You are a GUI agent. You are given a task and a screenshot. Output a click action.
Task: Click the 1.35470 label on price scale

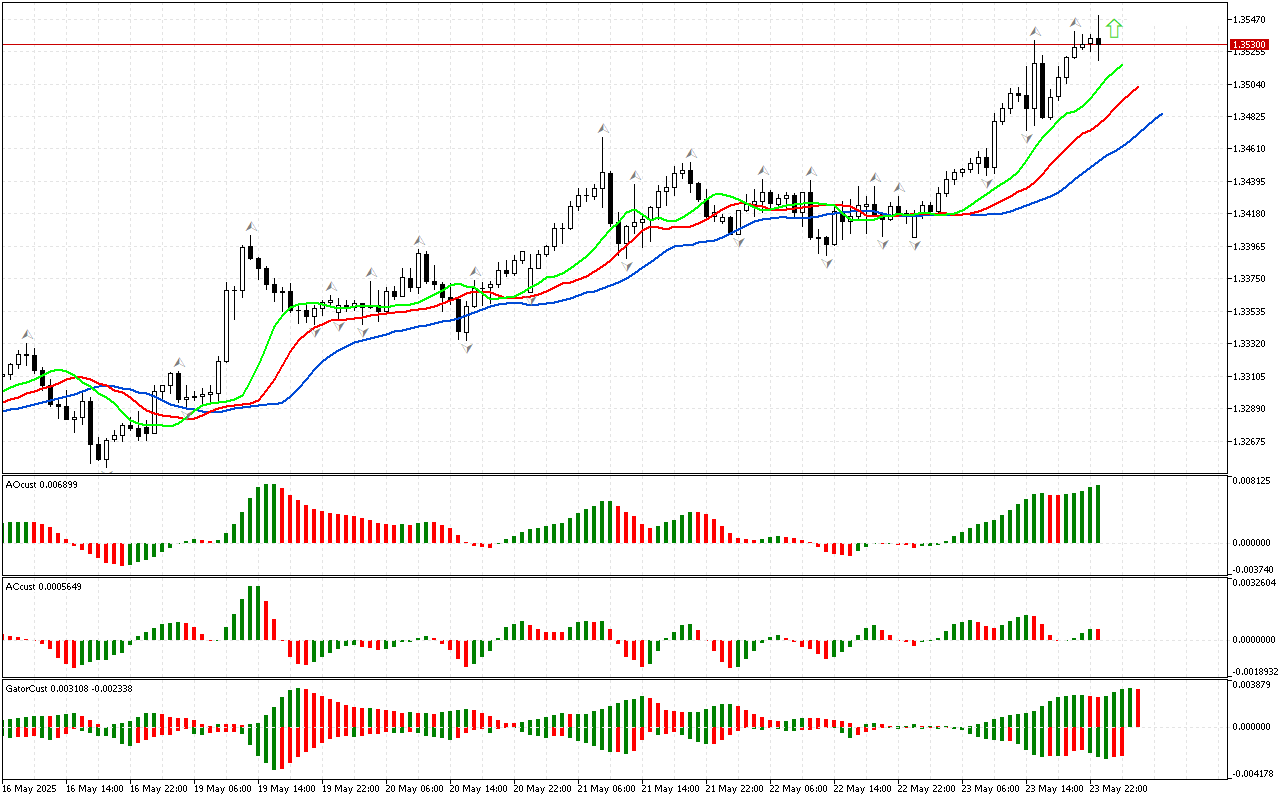[x=1251, y=19]
